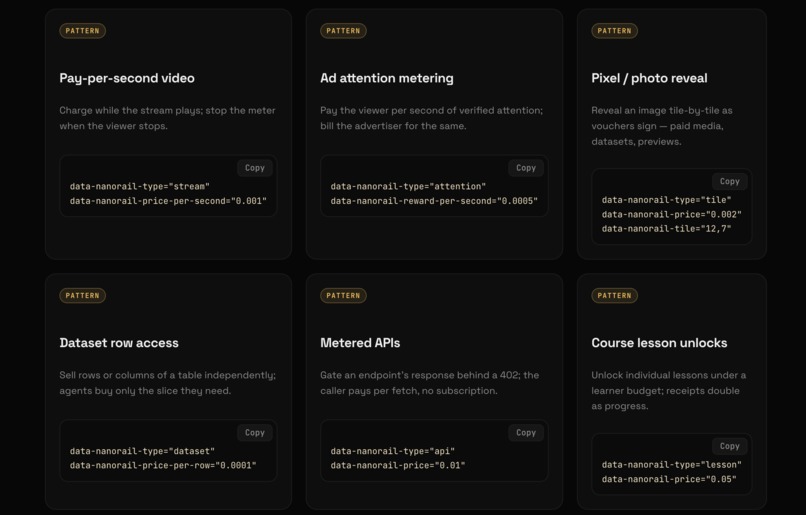
Task: Click the data-nanorail-type="dataset" code line
Action: (x=142, y=451)
